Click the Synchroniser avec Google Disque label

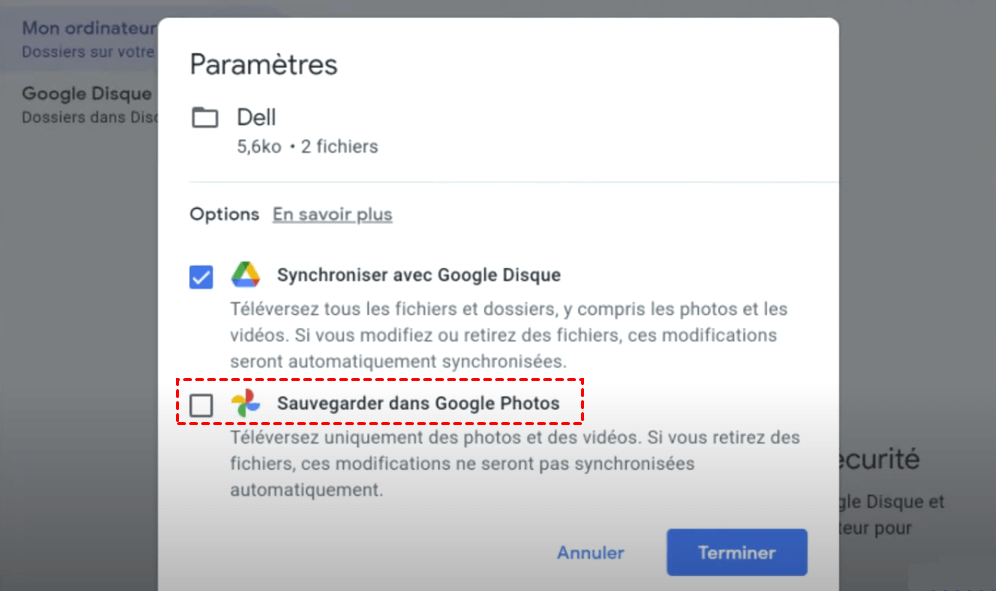tap(418, 275)
